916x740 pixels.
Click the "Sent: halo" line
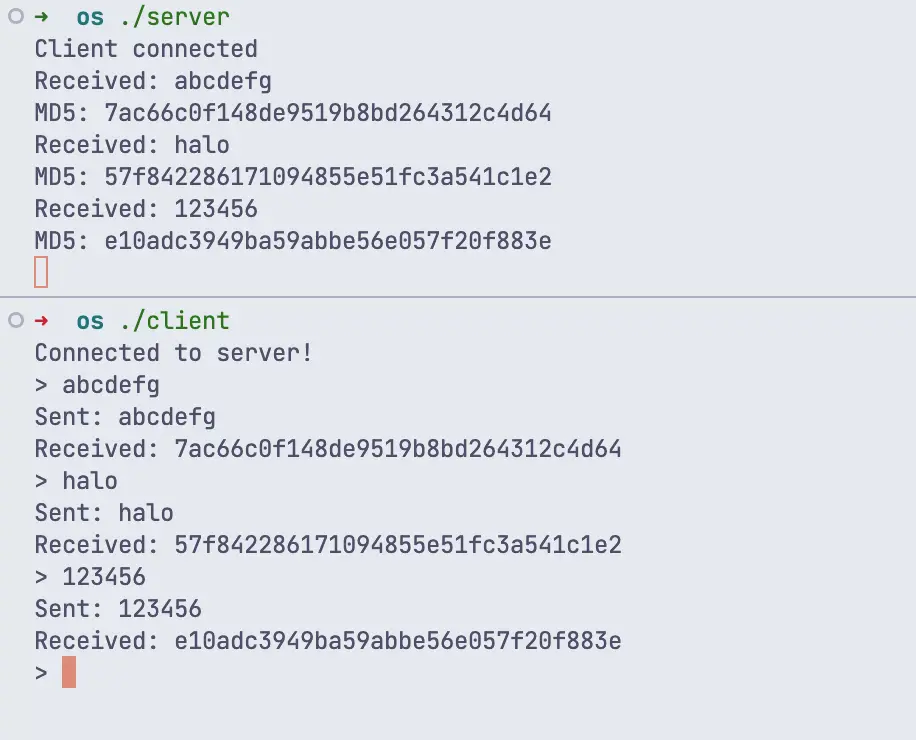click(104, 513)
